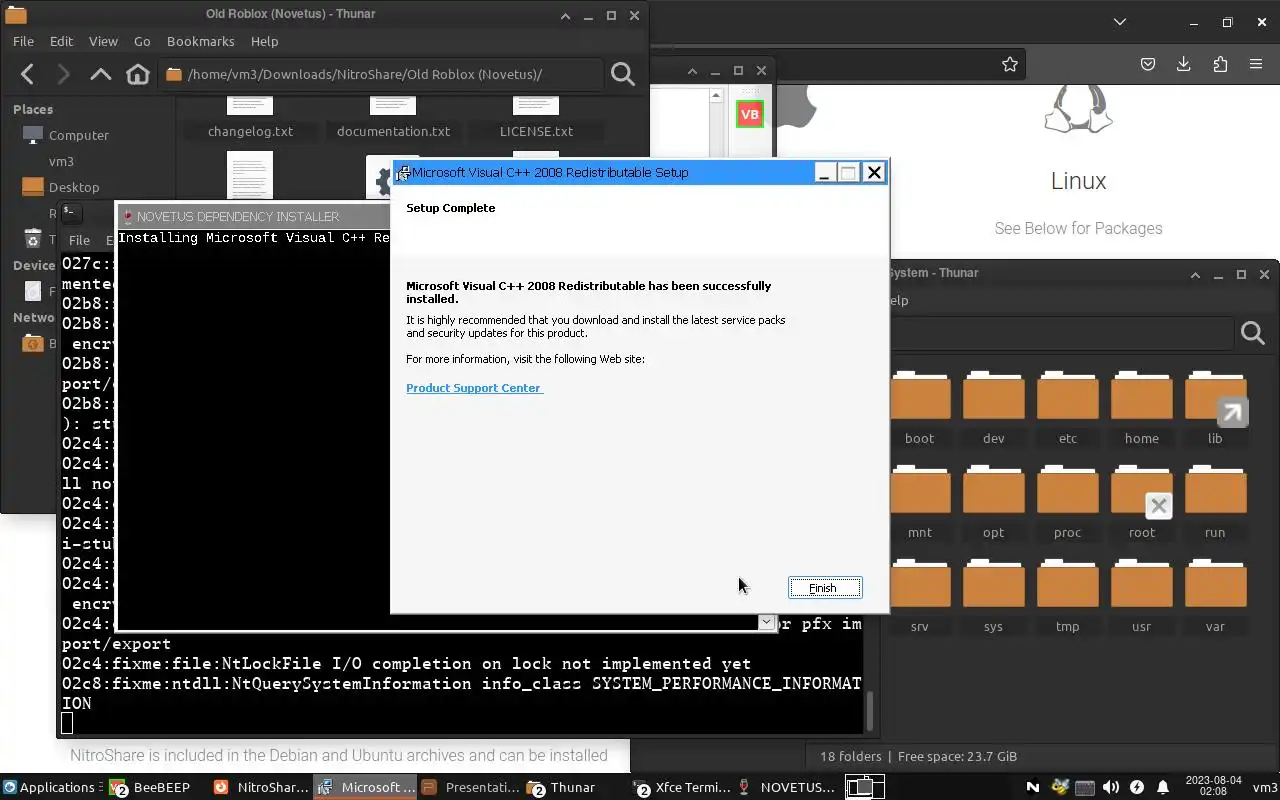Open run folder in File System Thunar
This screenshot has width=1280, height=800.
click(1215, 501)
